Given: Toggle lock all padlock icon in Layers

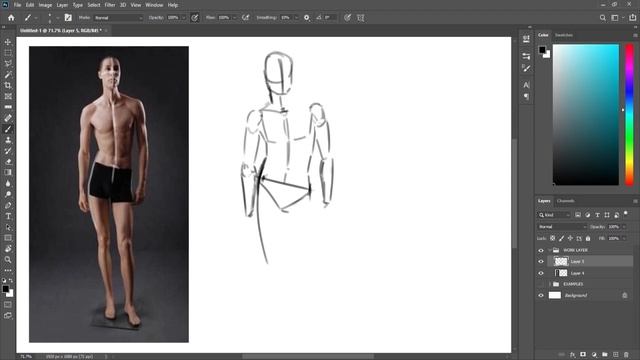Looking at the screenshot, I should coord(588,238).
